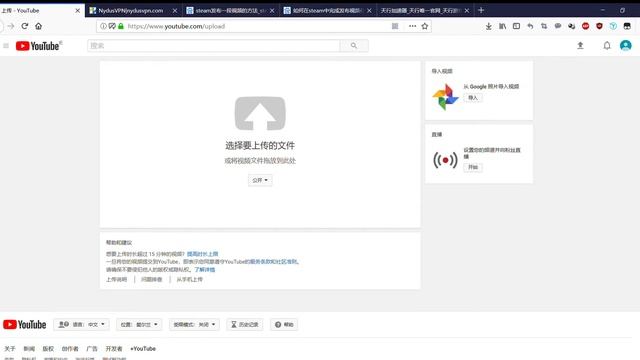
Task: Click the Google Photos pinwheel icon
Action: click(445, 97)
